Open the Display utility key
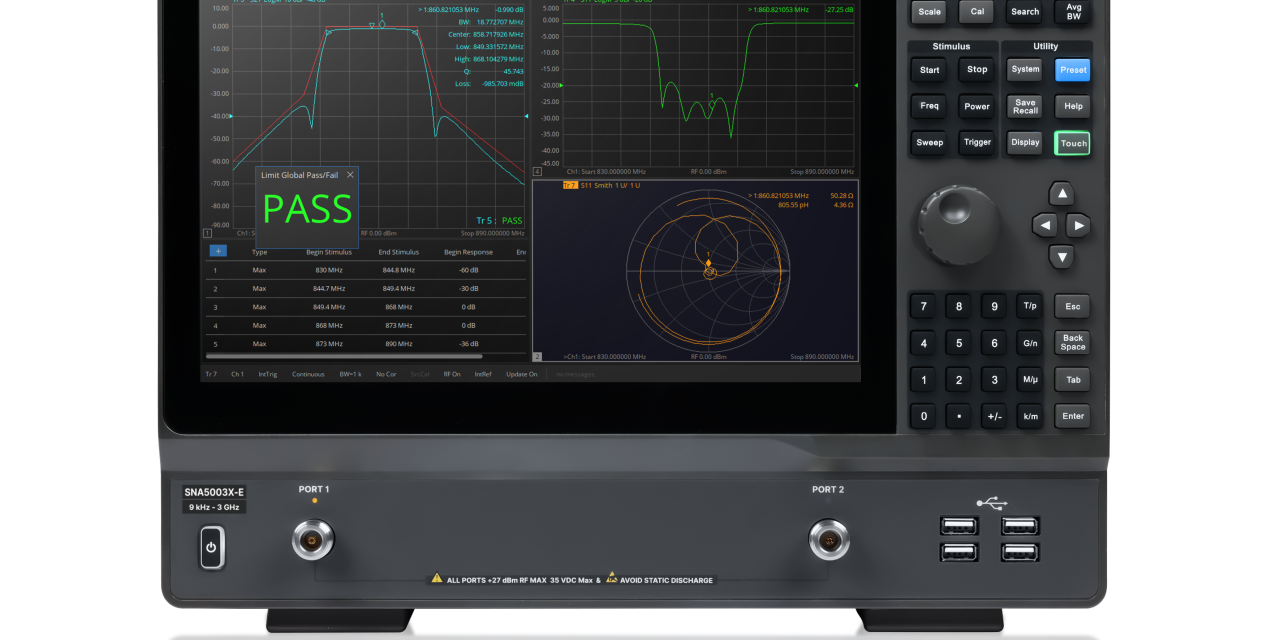The height and width of the screenshot is (640, 1280). 1024,142
